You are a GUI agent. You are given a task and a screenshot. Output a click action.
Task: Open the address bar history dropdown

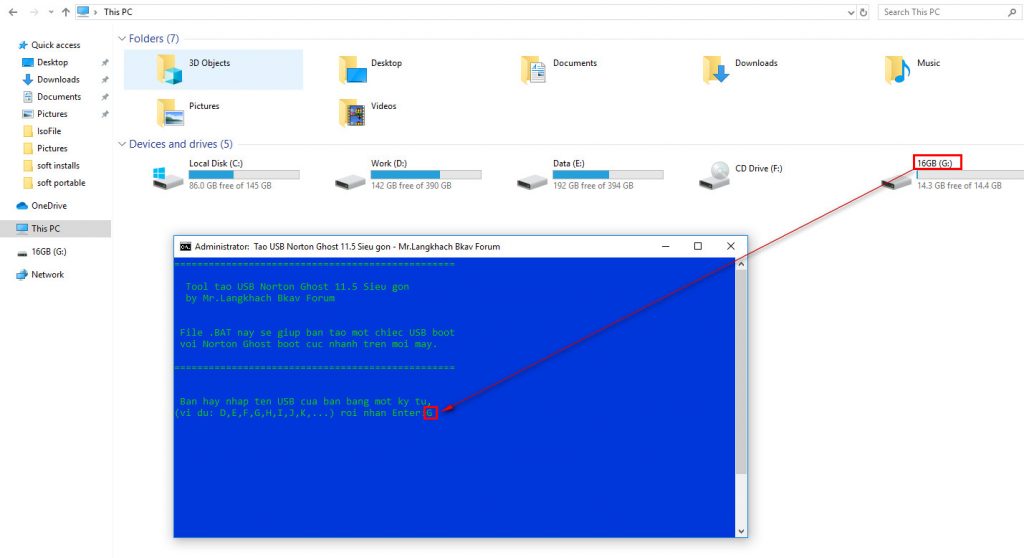[x=851, y=12]
